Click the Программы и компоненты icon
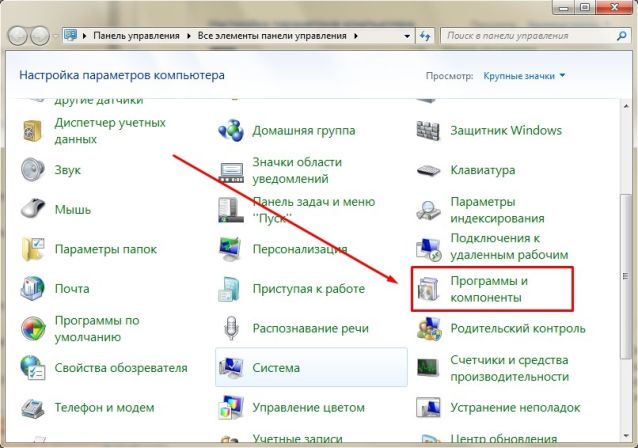 click(428, 288)
